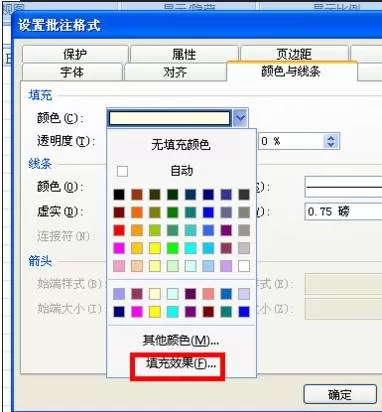The width and height of the screenshot is (382, 412).
Task: Choose the Gray-40% swatch
Action: [244, 230]
